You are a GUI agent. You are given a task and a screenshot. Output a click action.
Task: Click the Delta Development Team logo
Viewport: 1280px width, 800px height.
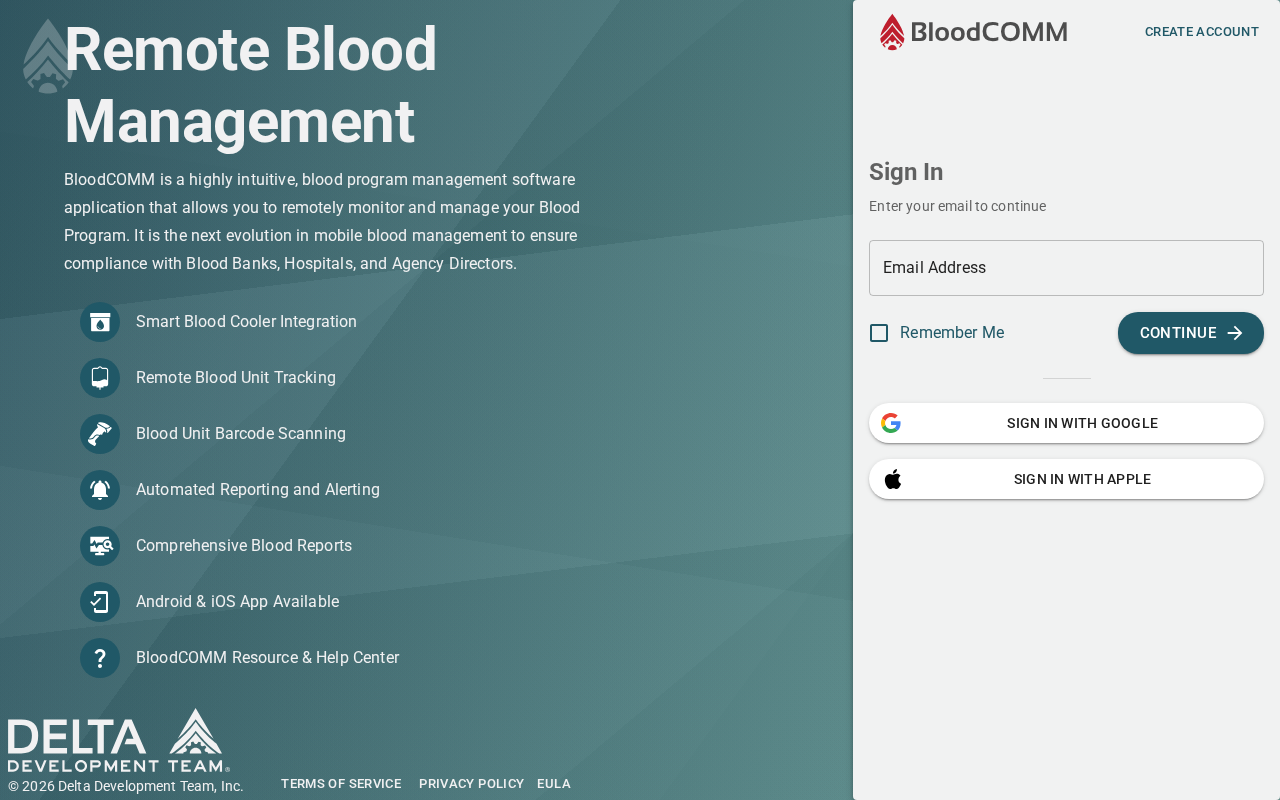118,741
